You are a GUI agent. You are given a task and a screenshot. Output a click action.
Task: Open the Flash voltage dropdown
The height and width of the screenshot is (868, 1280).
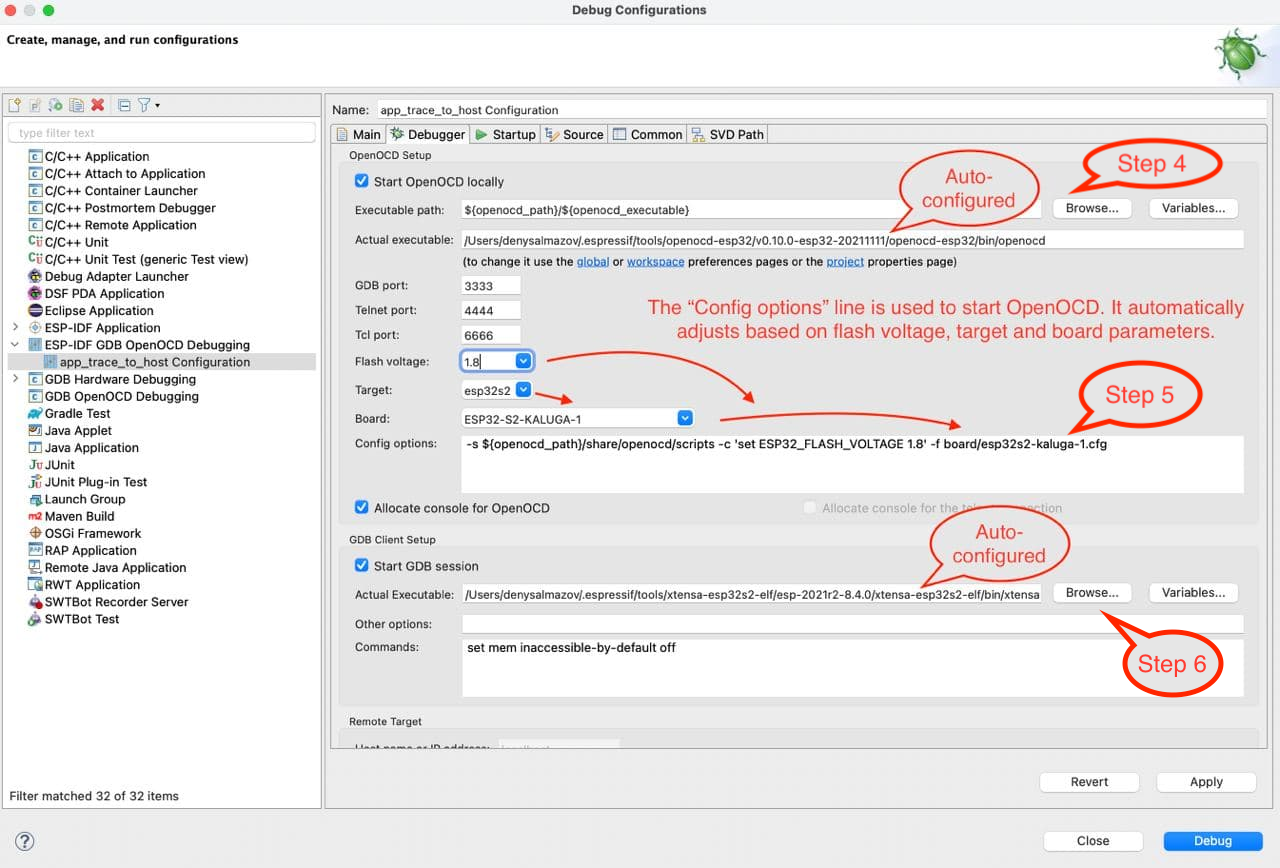click(x=523, y=361)
